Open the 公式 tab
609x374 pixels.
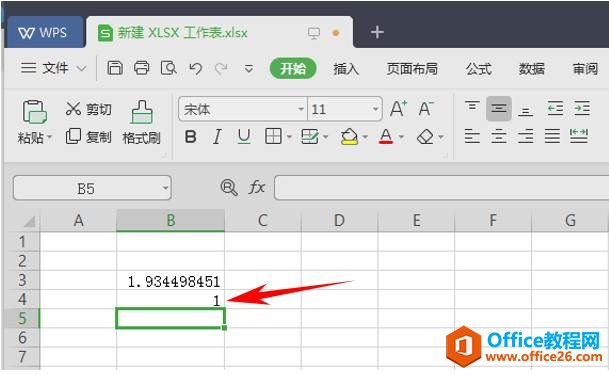tap(478, 69)
